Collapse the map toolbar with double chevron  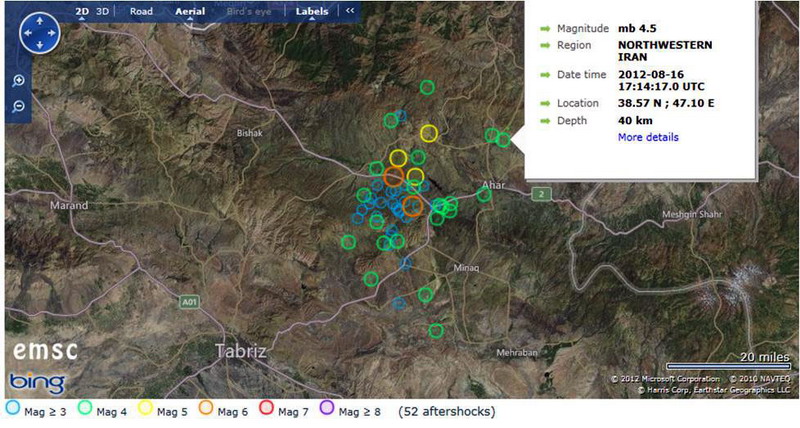click(x=349, y=12)
